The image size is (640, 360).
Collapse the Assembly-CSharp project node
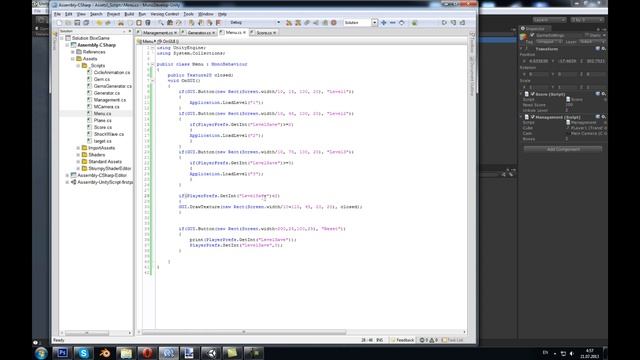point(67,45)
